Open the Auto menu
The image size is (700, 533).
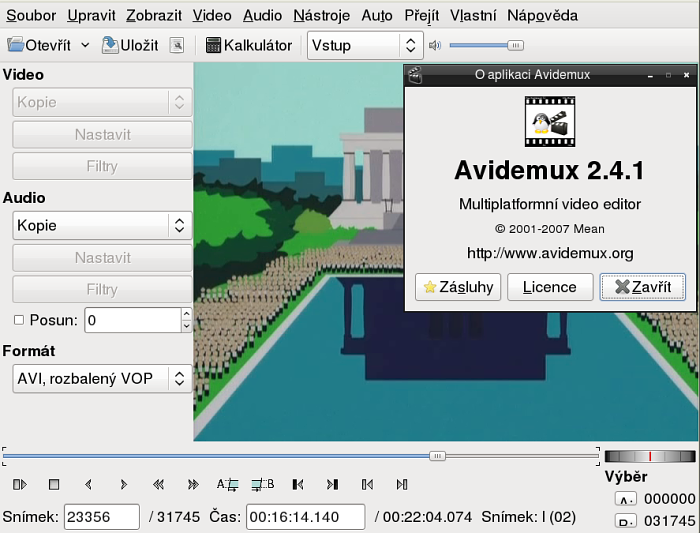(x=377, y=16)
